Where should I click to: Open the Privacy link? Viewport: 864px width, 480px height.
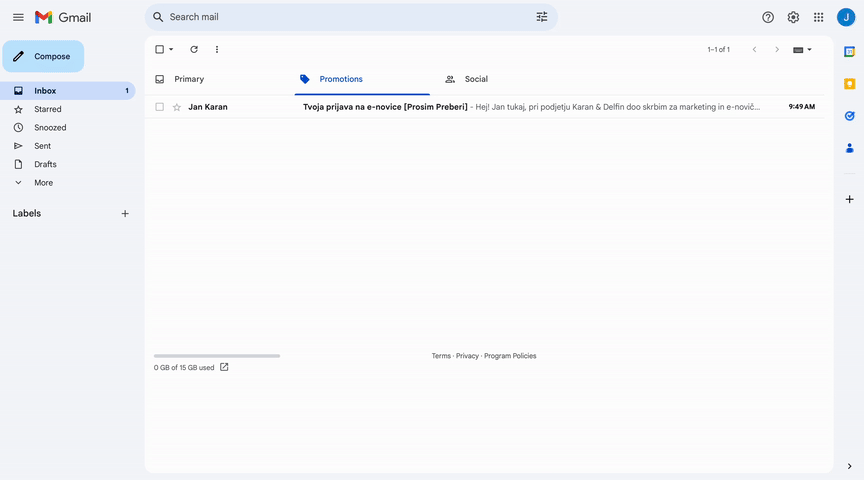pos(467,356)
